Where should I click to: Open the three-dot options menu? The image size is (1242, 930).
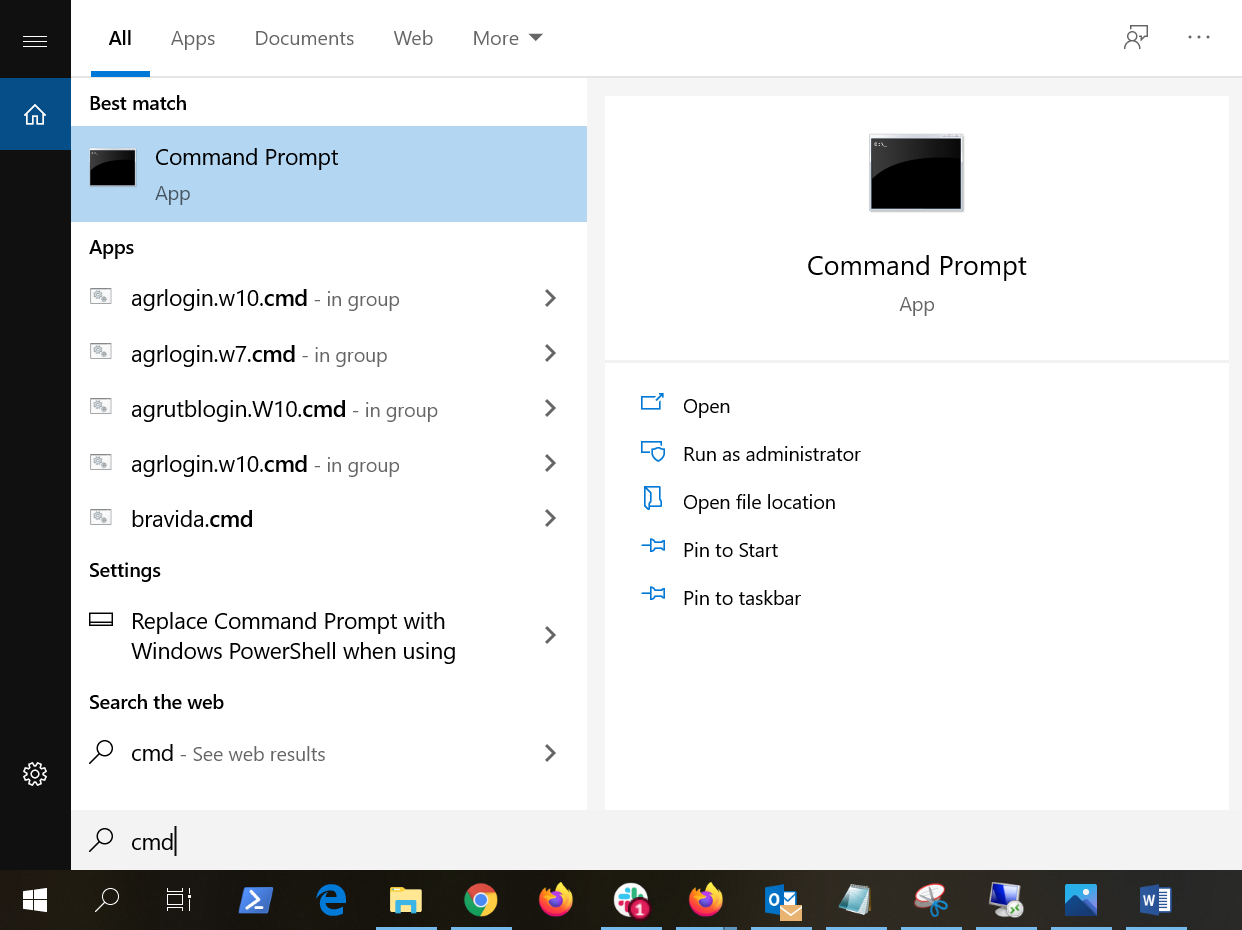[x=1199, y=38]
